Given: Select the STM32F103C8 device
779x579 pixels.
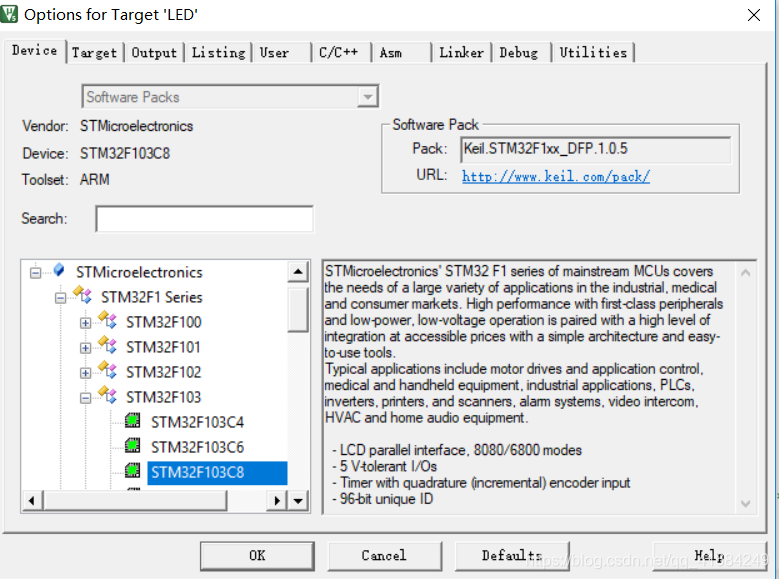Looking at the screenshot, I should pos(217,472).
